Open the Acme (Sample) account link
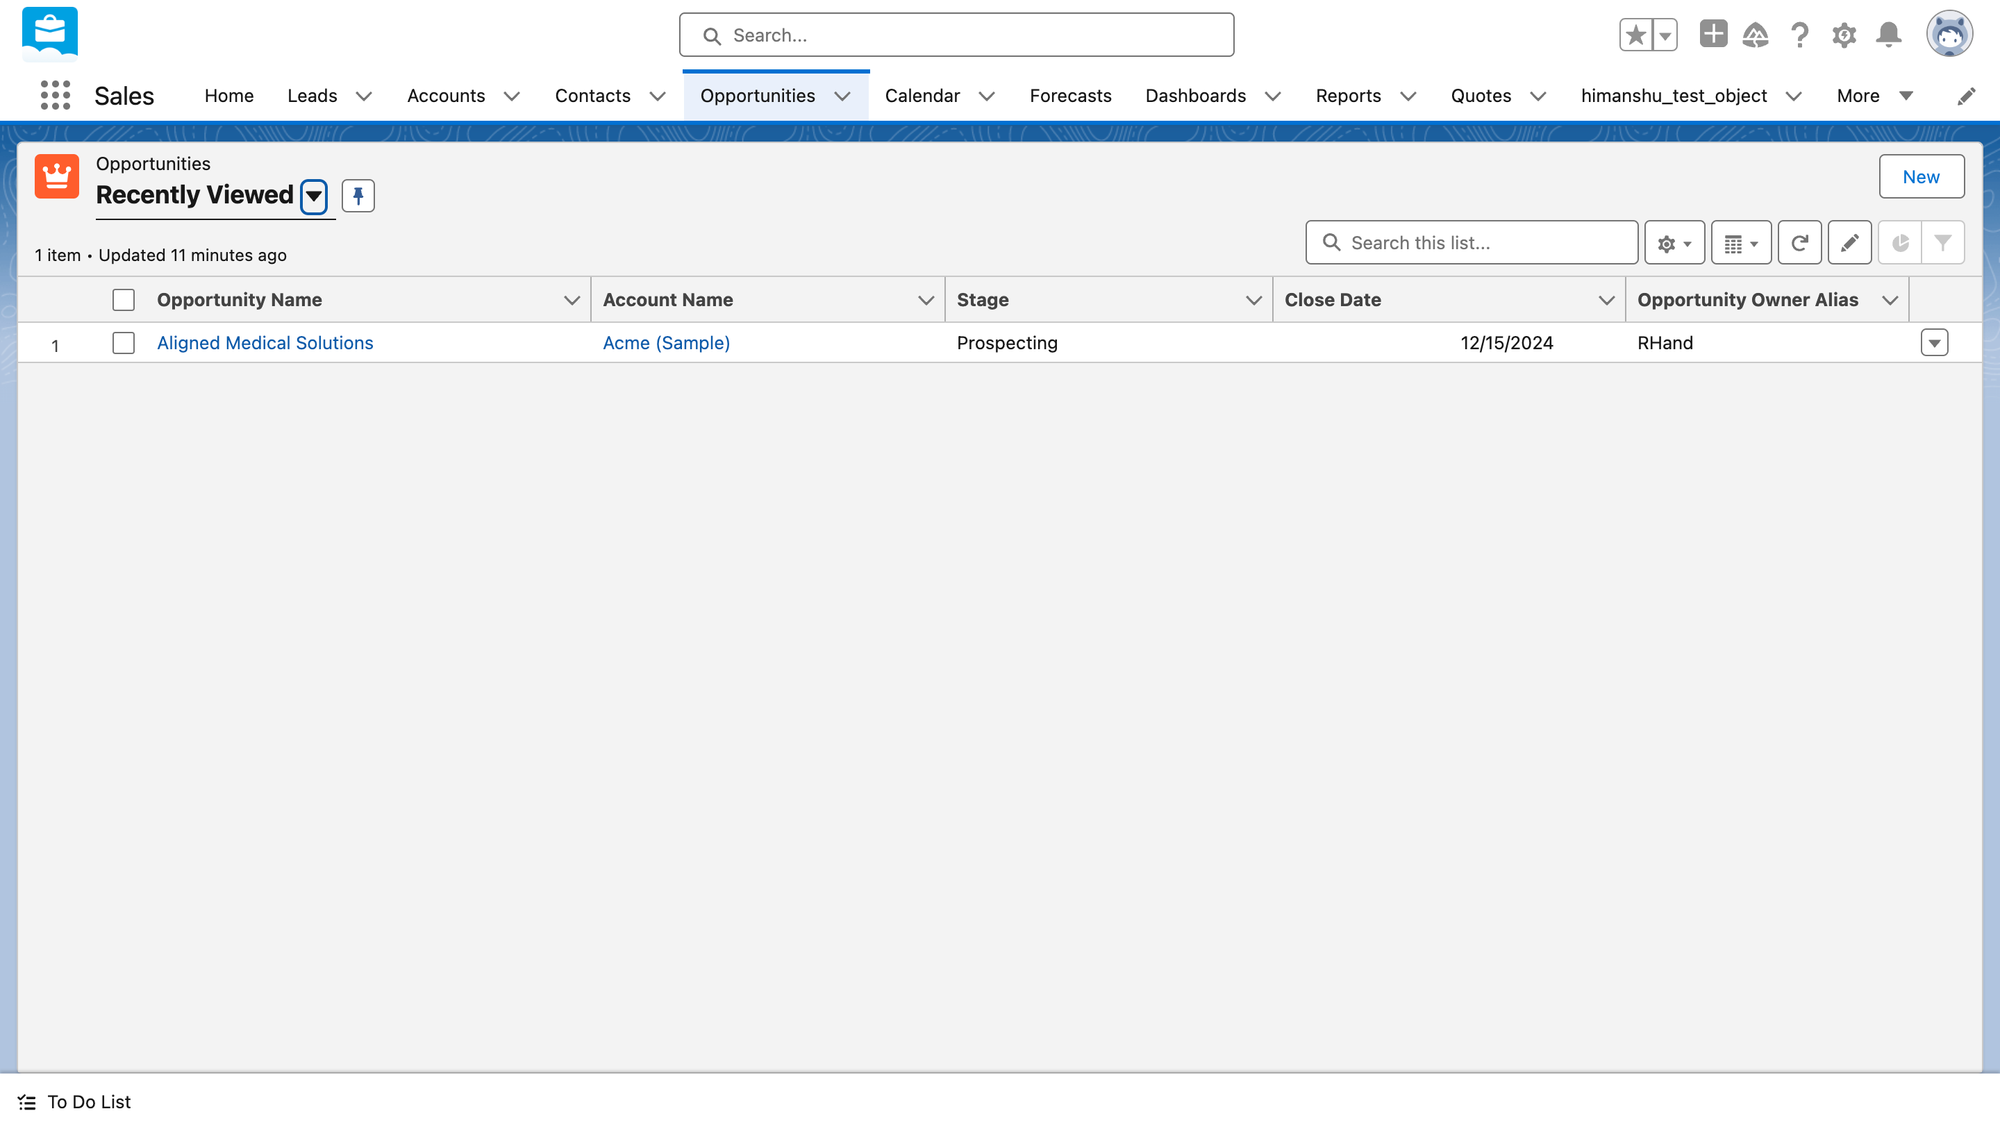Screen dimensions: 2000x1129 [666, 343]
